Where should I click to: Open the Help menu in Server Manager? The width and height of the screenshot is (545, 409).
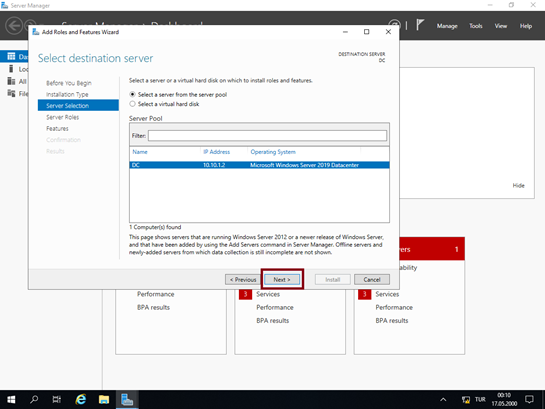click(x=526, y=26)
